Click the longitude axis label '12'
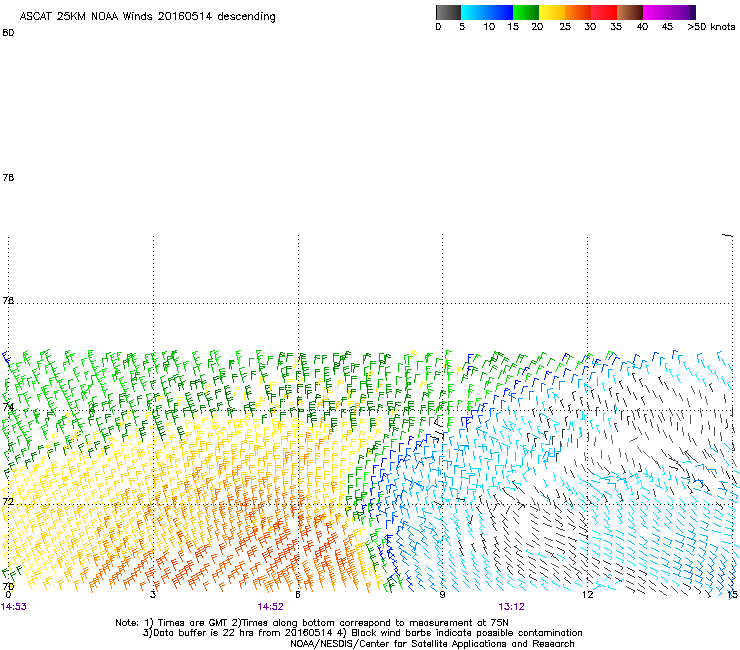This screenshot has height=650, width=740. click(587, 595)
